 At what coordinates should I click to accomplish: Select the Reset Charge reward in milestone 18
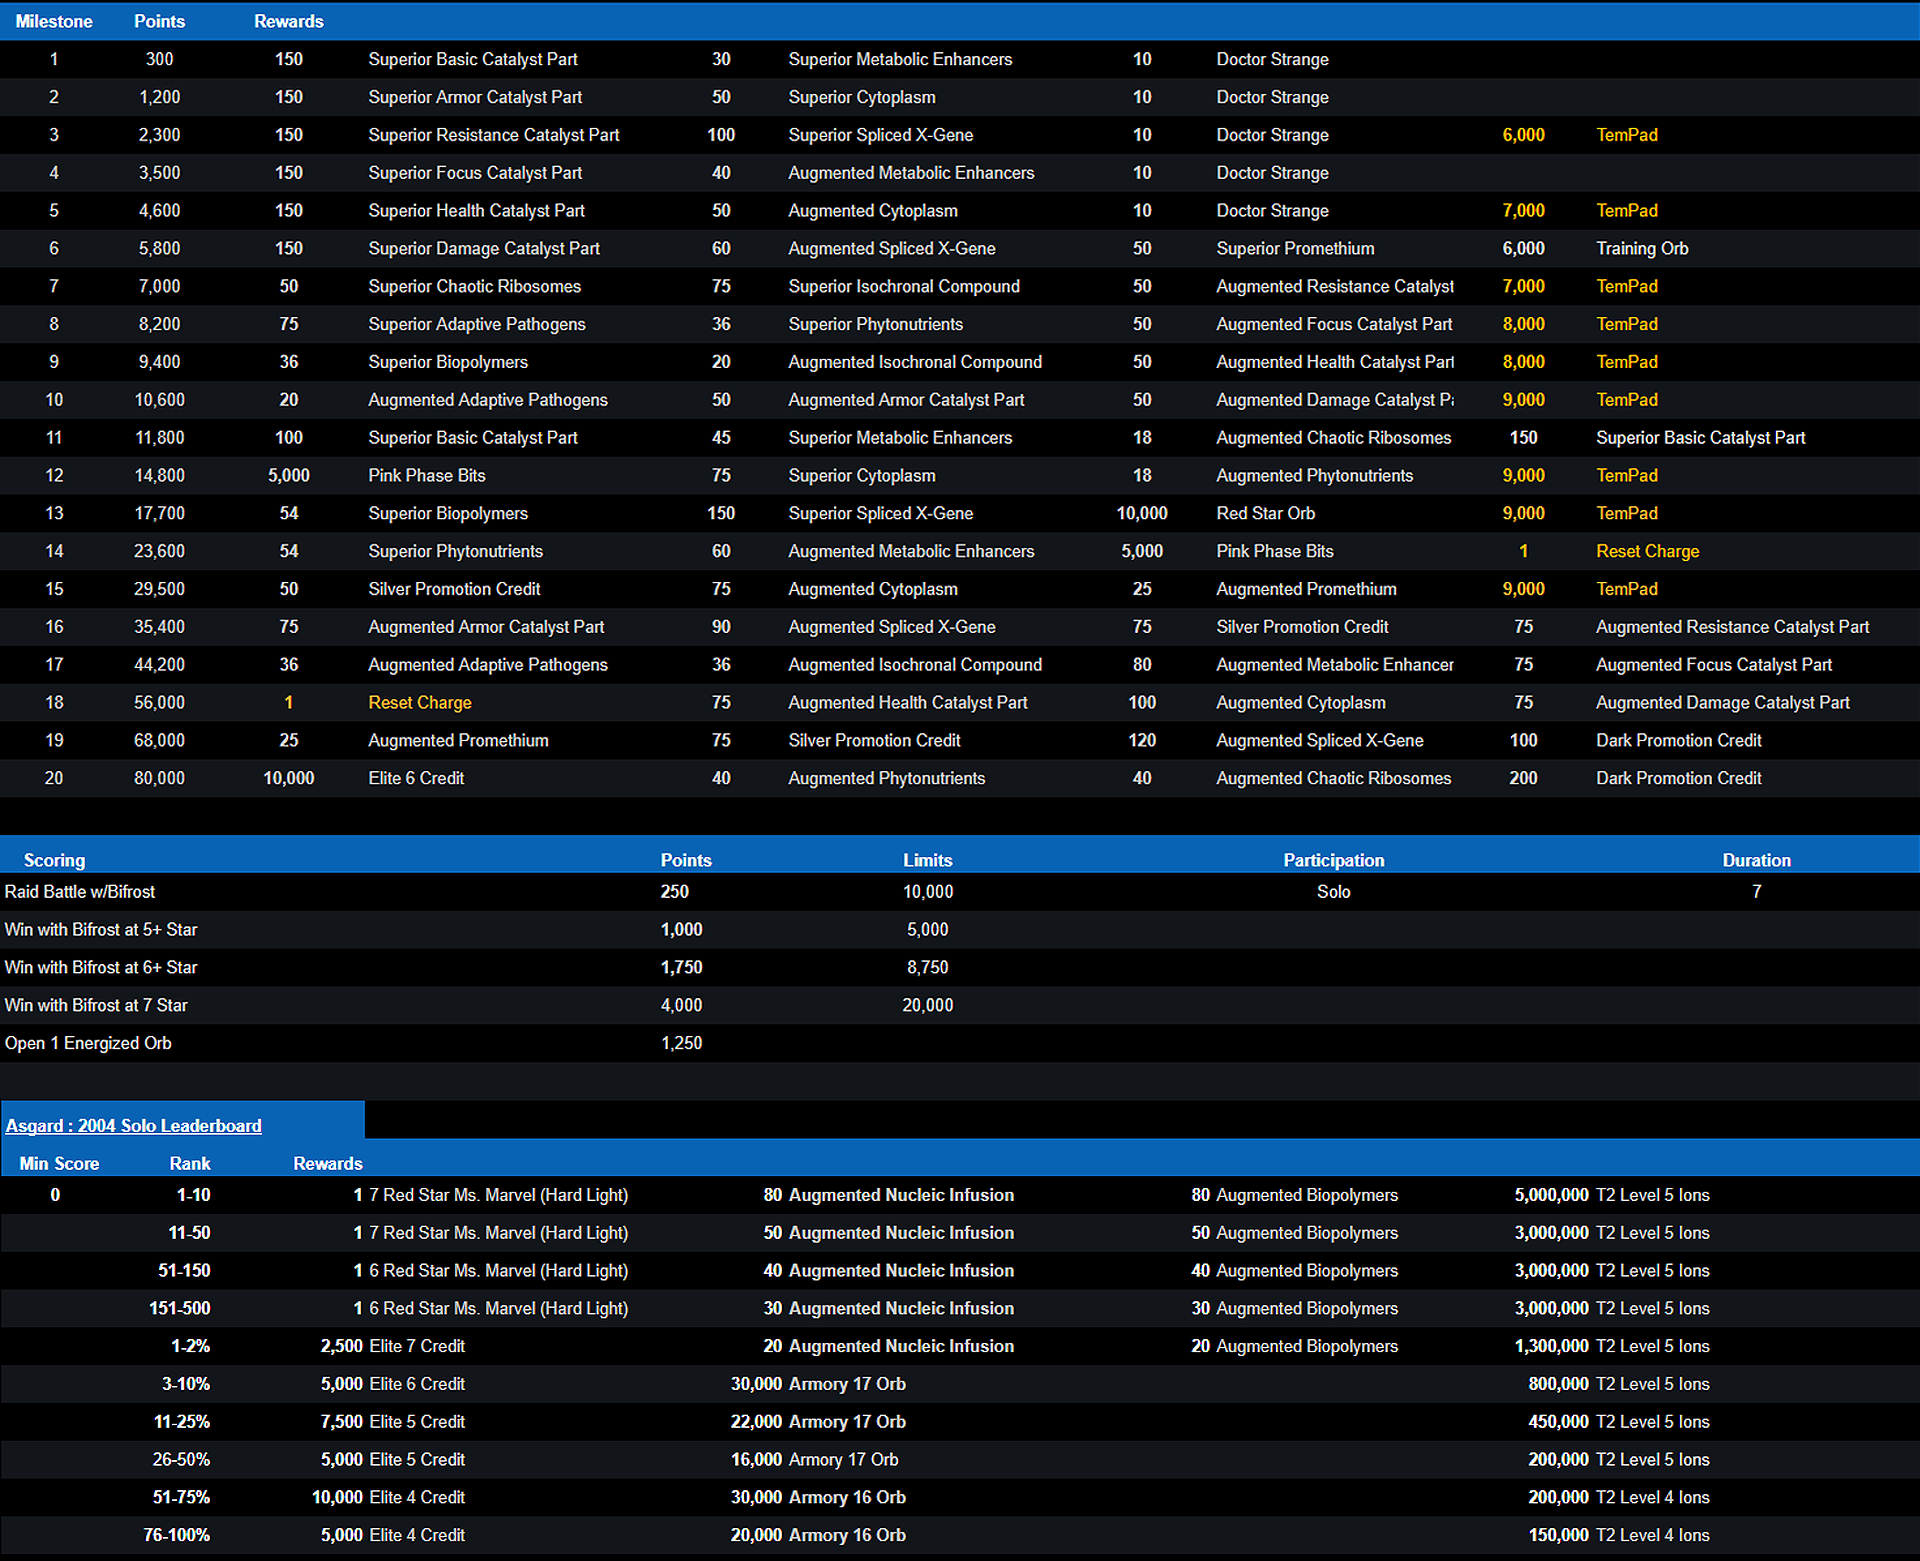(x=419, y=703)
